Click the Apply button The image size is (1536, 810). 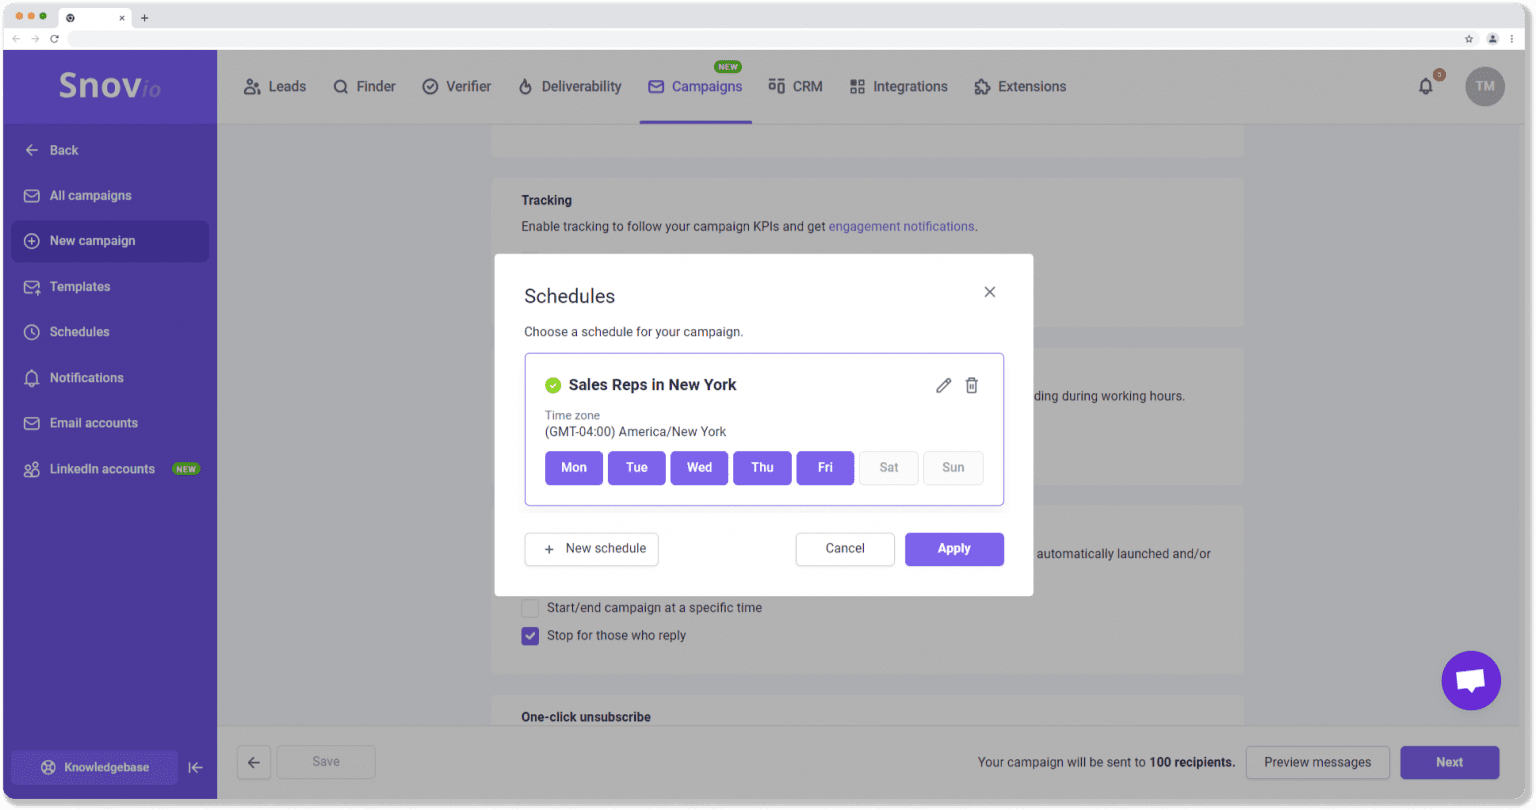954,549
